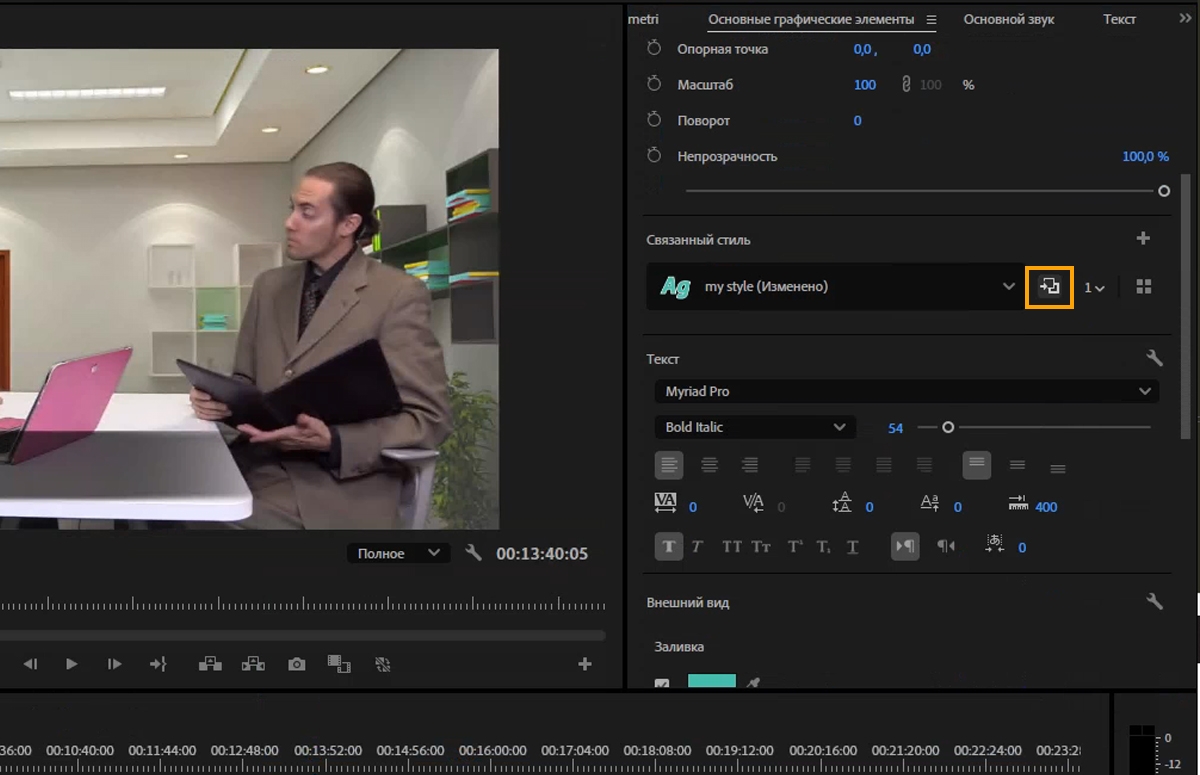Screen dimensions: 1200x775
Task: Click the tracking VA icon
Action: point(666,503)
